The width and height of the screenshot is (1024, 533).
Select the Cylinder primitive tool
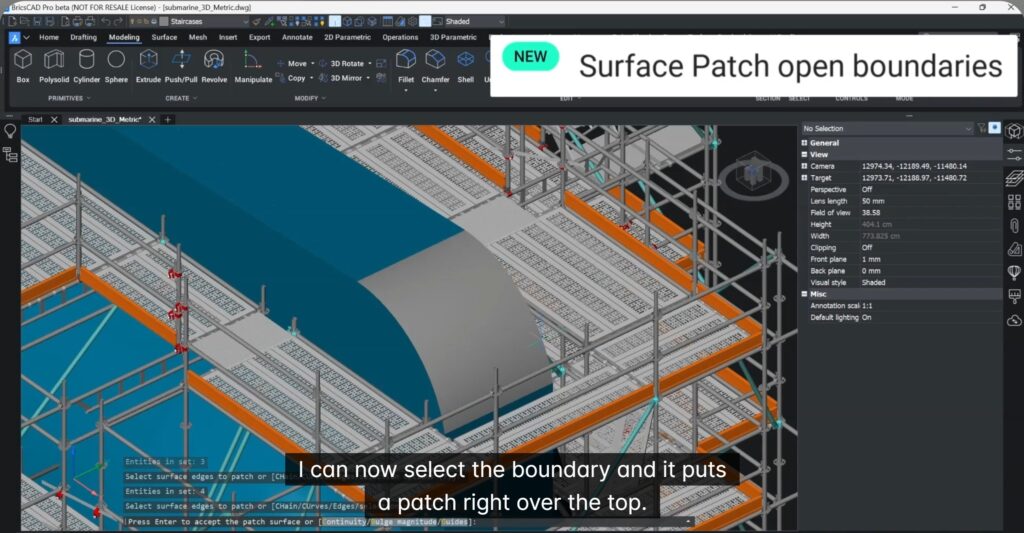tap(86, 66)
